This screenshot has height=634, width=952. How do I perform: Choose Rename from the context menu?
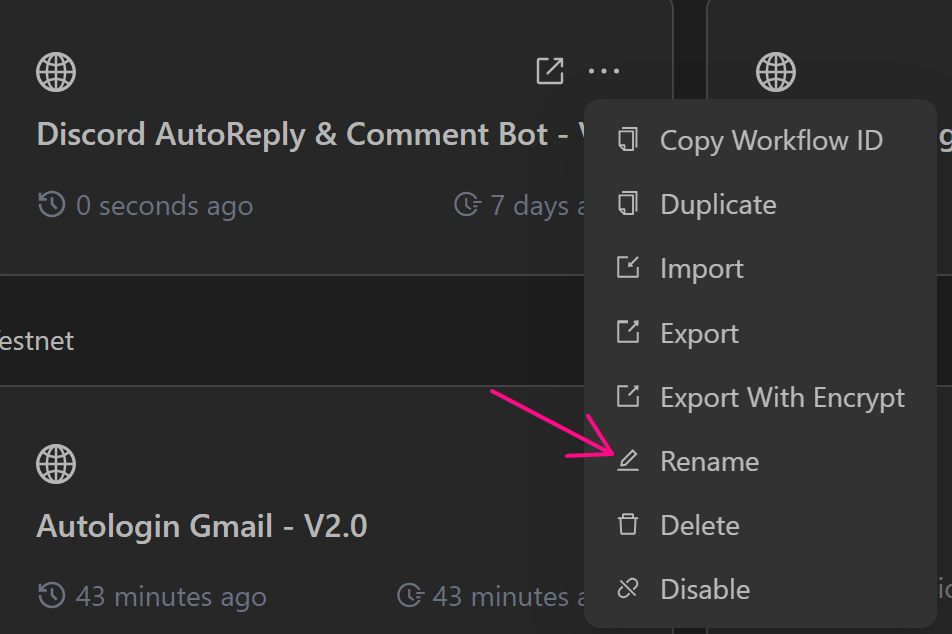pyautogui.click(x=709, y=461)
